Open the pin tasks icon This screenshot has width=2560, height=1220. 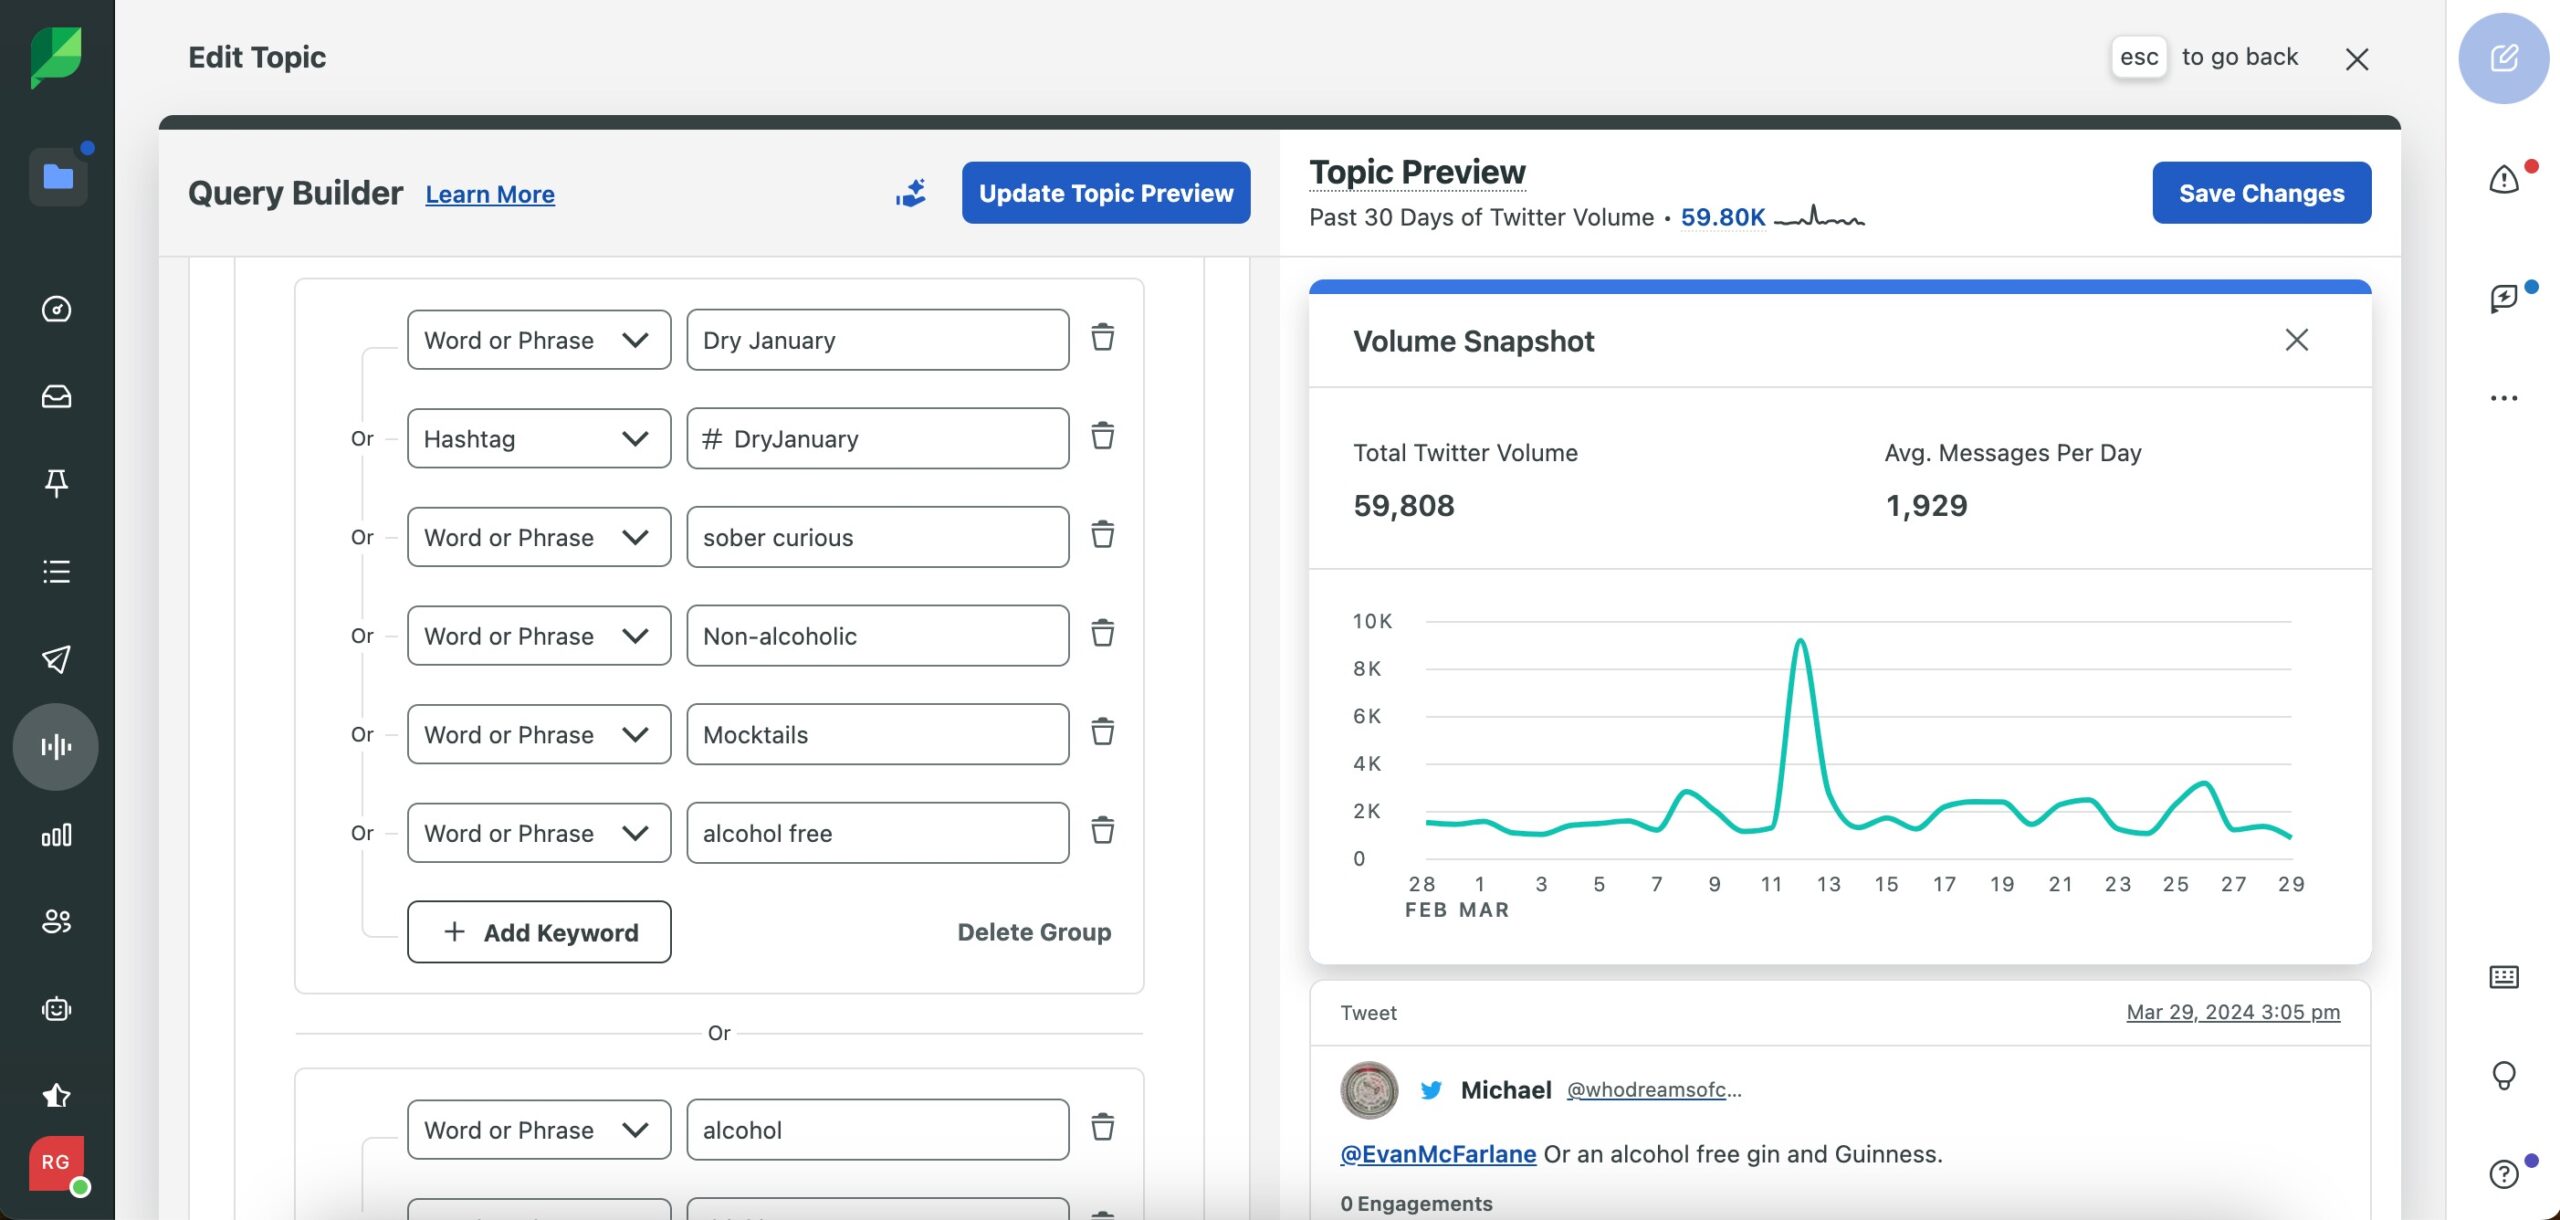(56, 484)
